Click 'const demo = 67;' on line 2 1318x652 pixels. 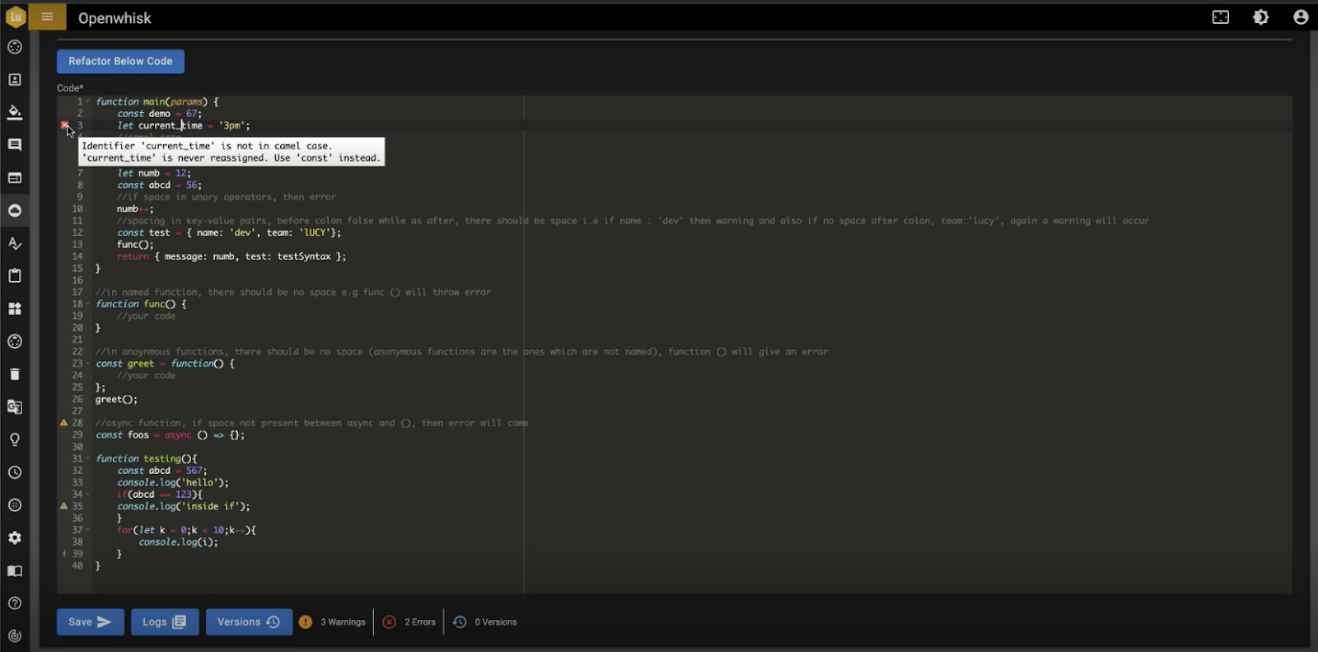coord(159,114)
